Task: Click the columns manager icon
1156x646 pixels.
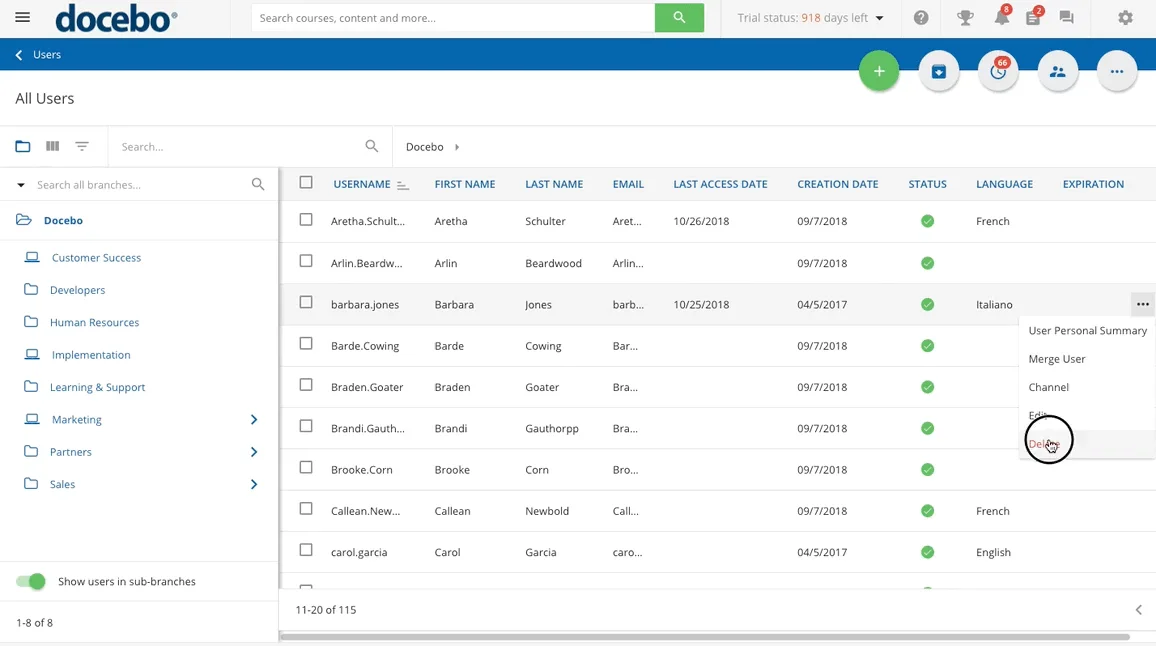Action: (x=52, y=146)
